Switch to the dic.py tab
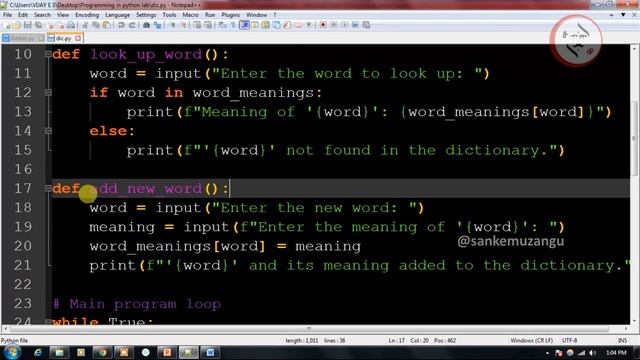640x360 pixels. point(64,38)
